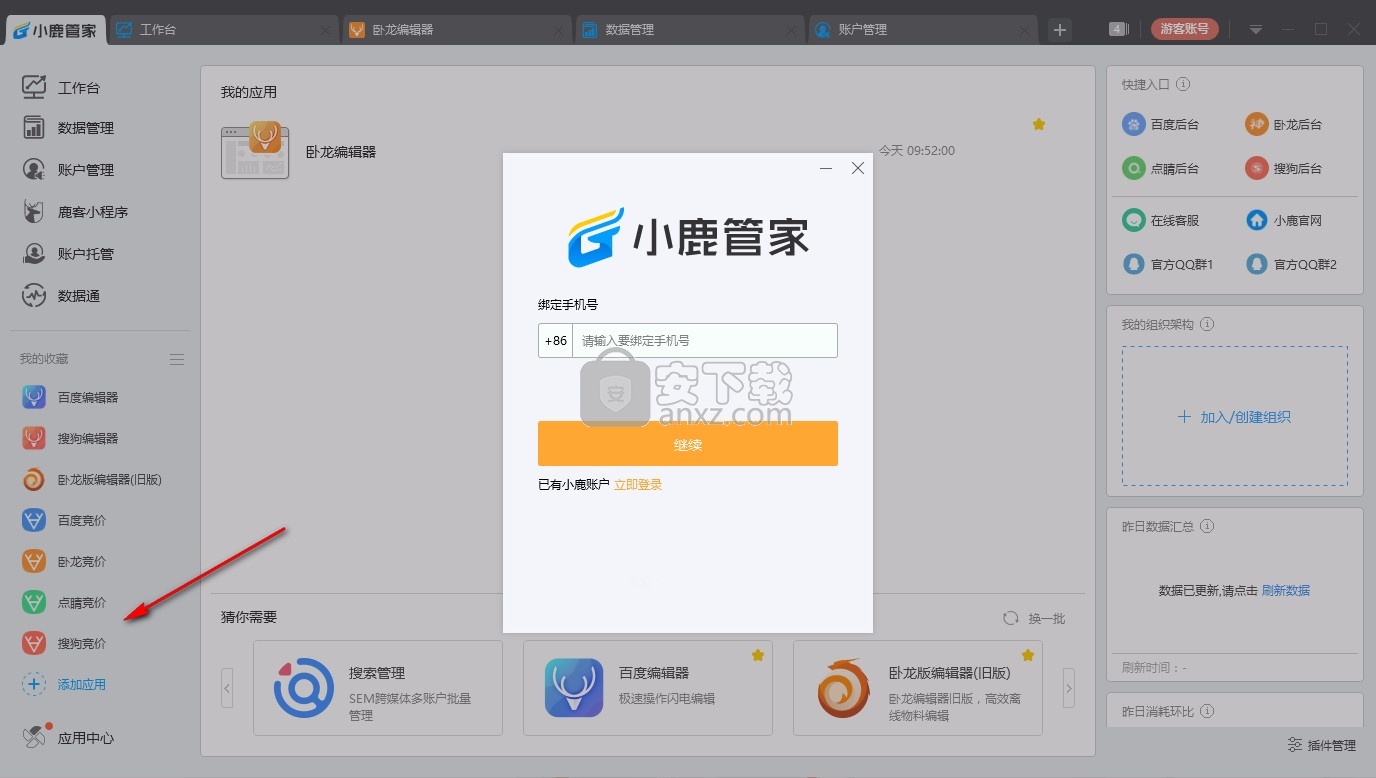Image resolution: width=1376 pixels, height=778 pixels.
Task: Open 鹿客小程序 in the sidebar
Action: (75, 212)
